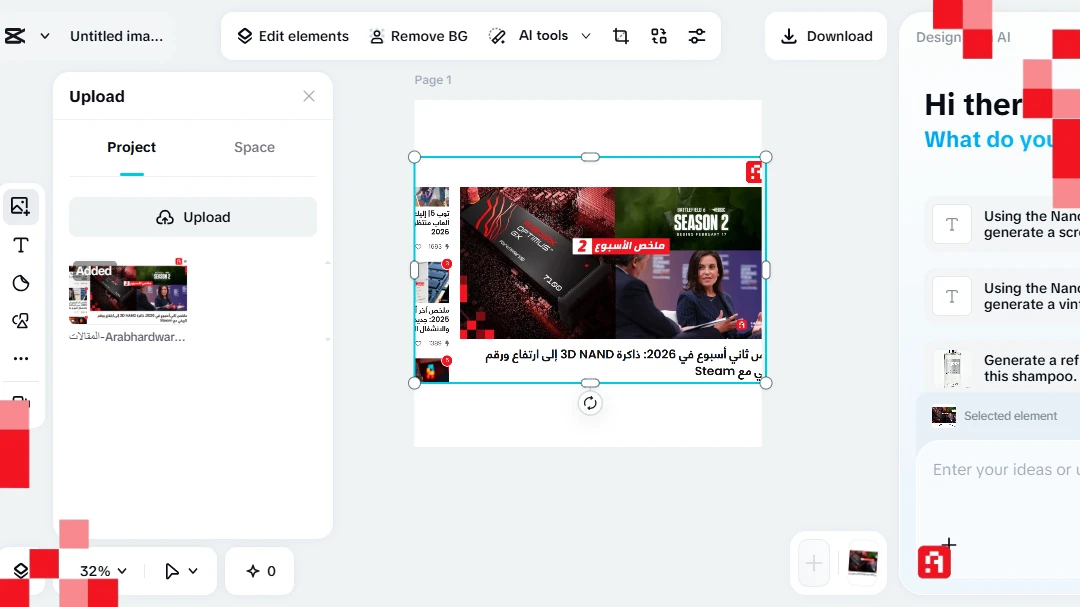Select the Project tab in Upload panel
The height and width of the screenshot is (607, 1080).
(131, 147)
